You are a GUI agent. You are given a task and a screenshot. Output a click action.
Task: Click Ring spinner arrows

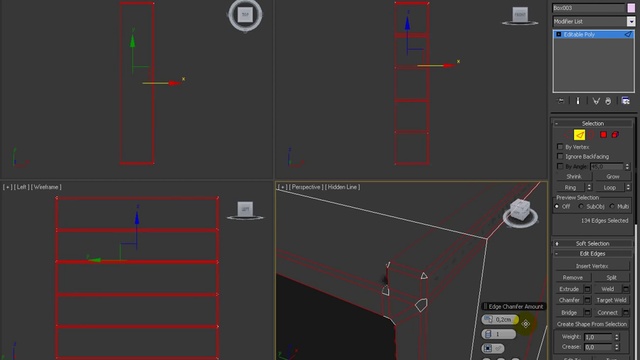[589, 187]
